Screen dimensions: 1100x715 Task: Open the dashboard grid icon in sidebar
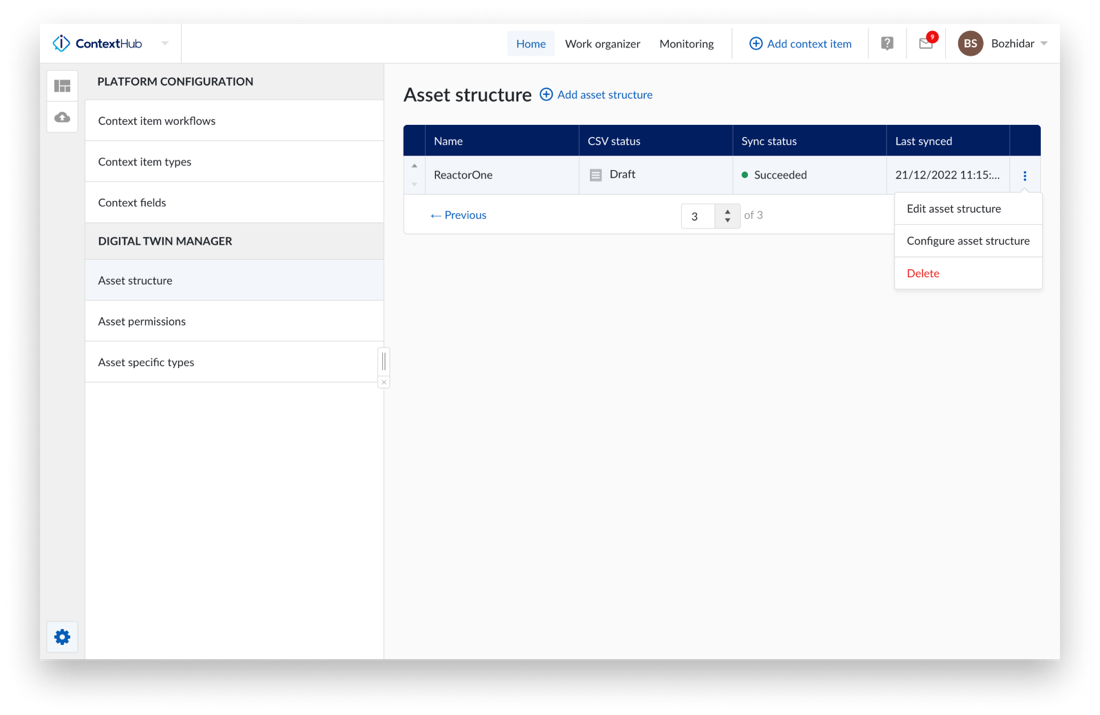[x=62, y=86]
